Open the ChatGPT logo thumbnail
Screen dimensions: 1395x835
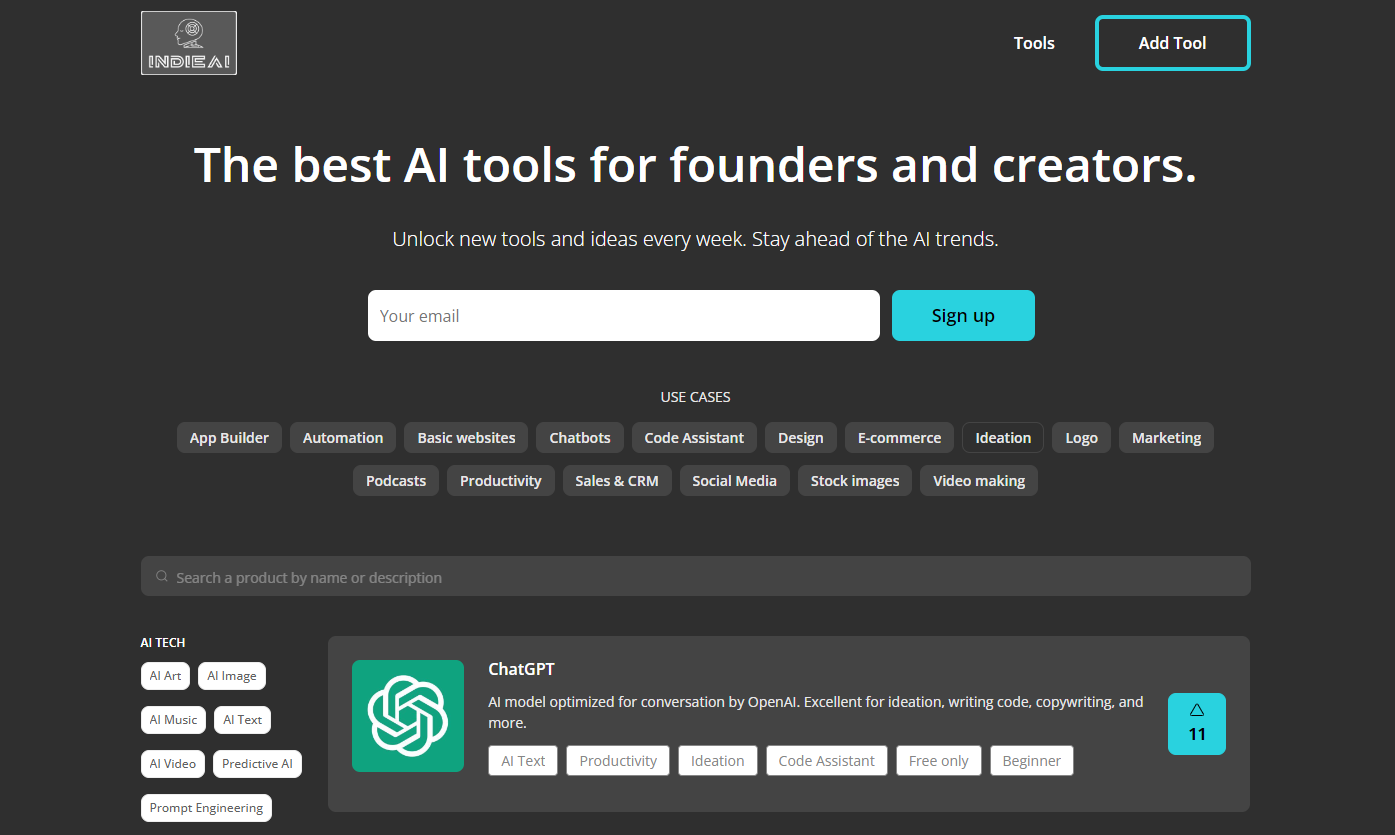pos(408,716)
